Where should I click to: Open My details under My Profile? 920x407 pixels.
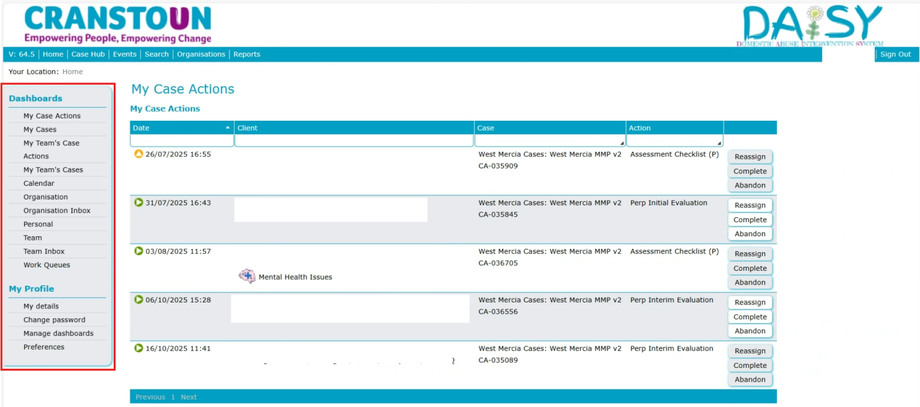click(x=41, y=306)
